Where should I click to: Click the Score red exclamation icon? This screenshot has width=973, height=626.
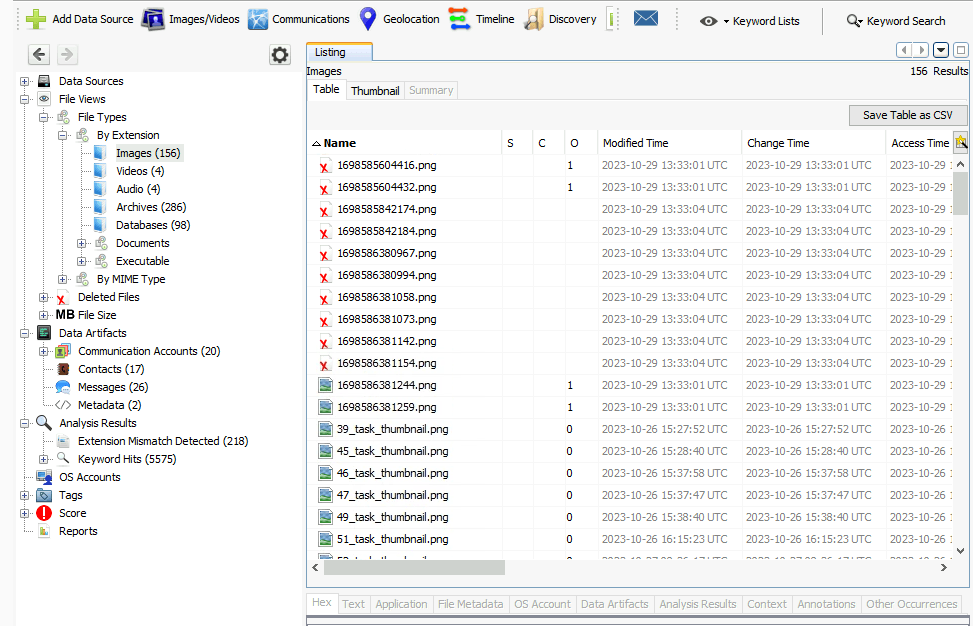tap(44, 513)
